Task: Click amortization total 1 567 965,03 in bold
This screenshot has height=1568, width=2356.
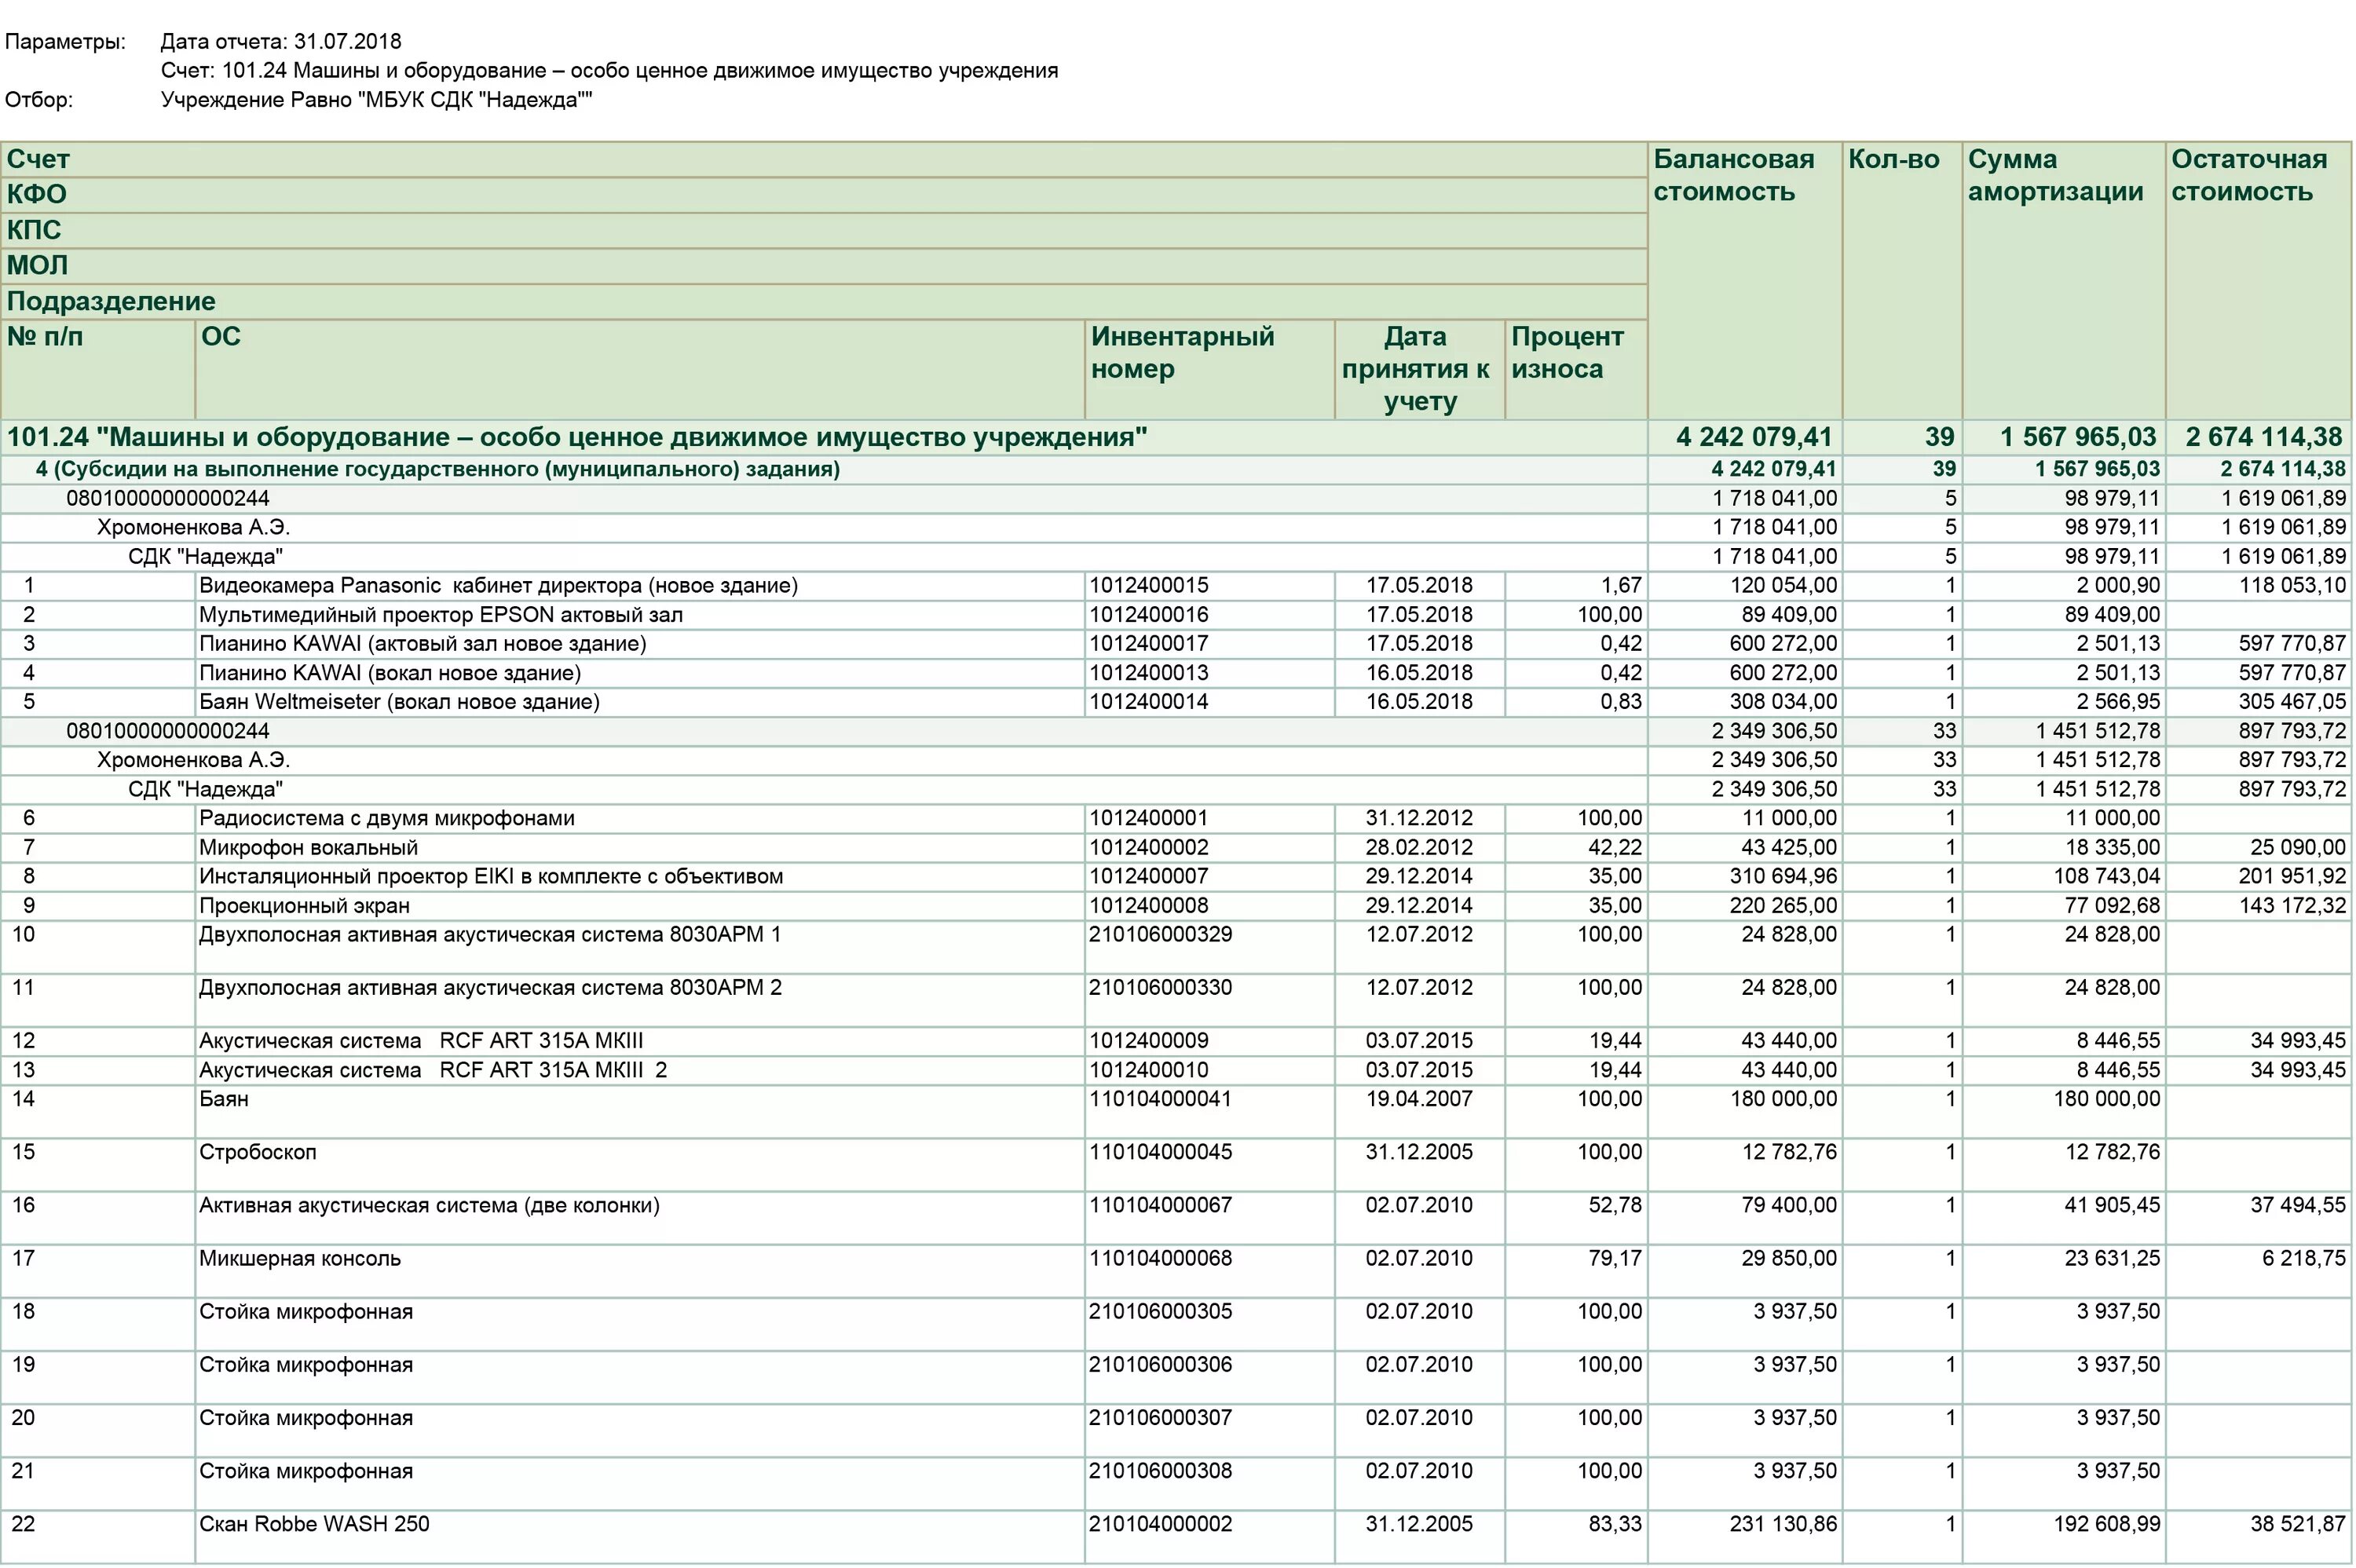Action: click(2078, 437)
